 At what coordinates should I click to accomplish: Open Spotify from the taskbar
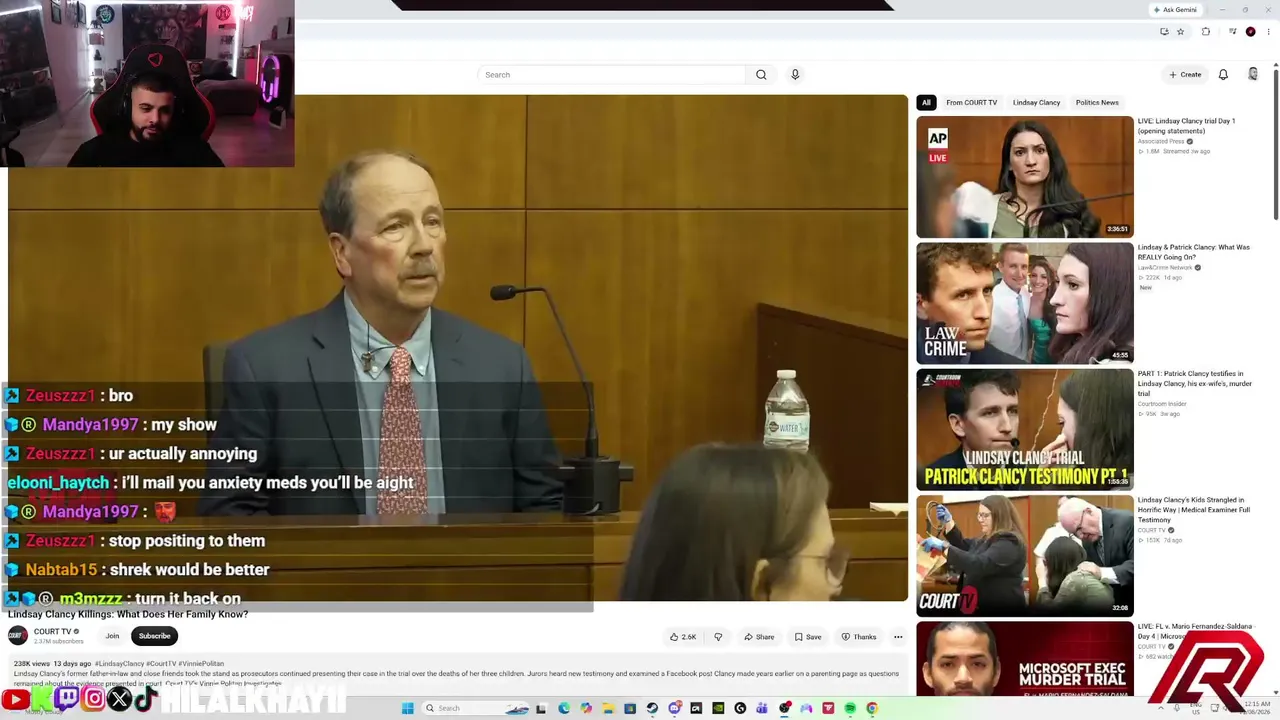850,708
